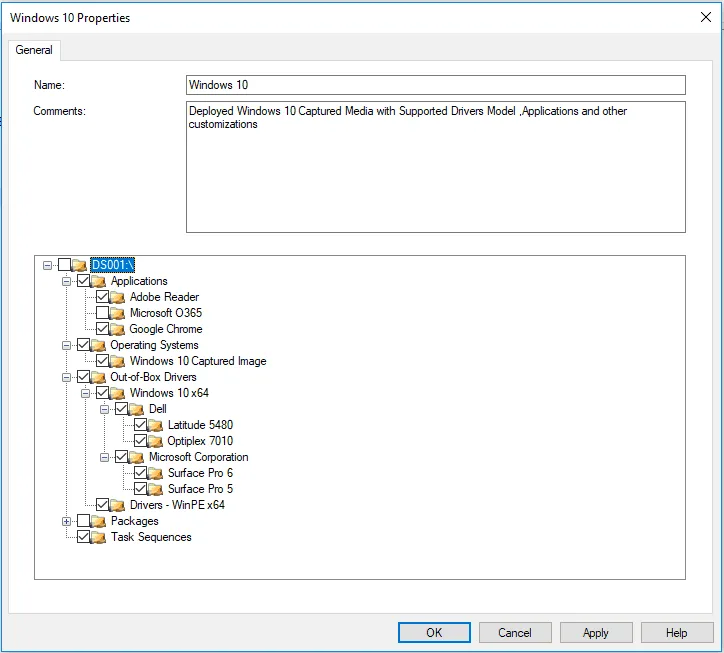Click the Apply button
The width and height of the screenshot is (724, 653).
click(x=596, y=633)
